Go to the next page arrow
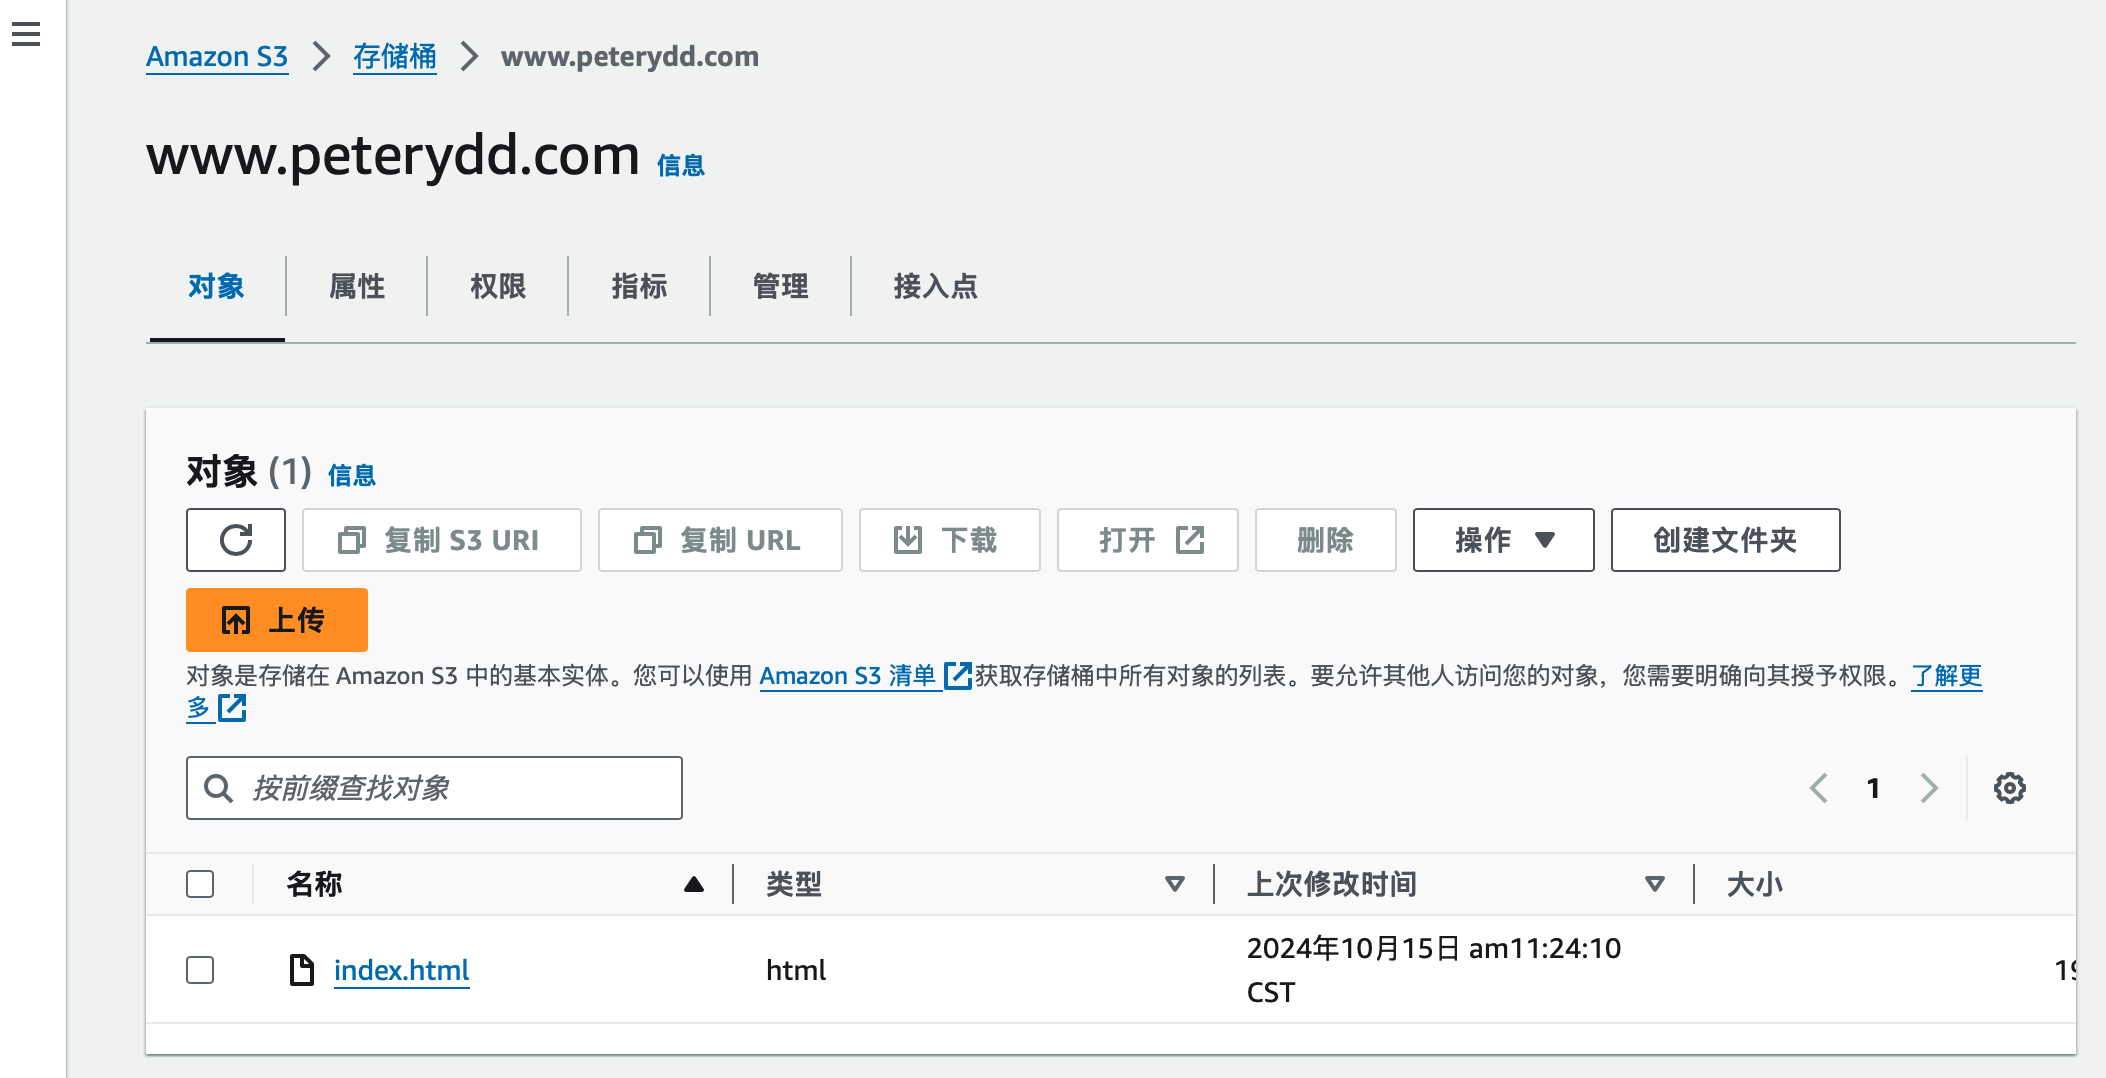Screen dimensions: 2106x1078 (1929, 788)
